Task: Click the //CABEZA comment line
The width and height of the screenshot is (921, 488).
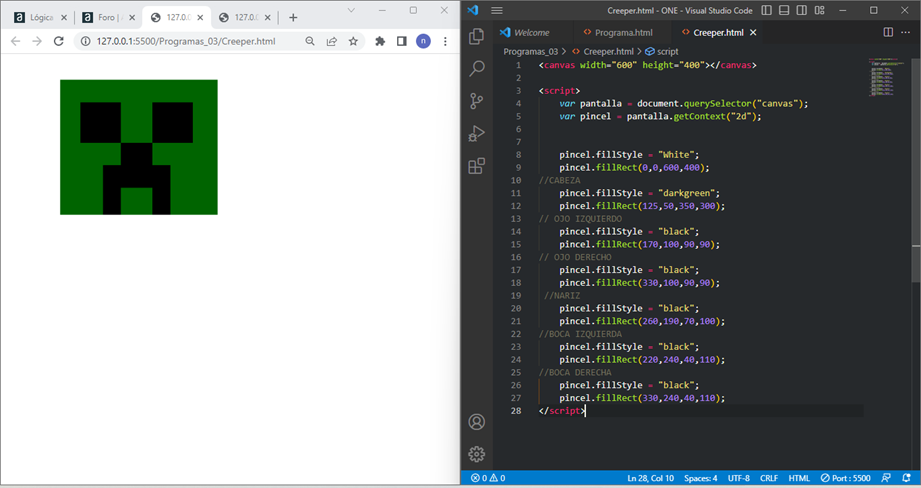Action: (559, 180)
